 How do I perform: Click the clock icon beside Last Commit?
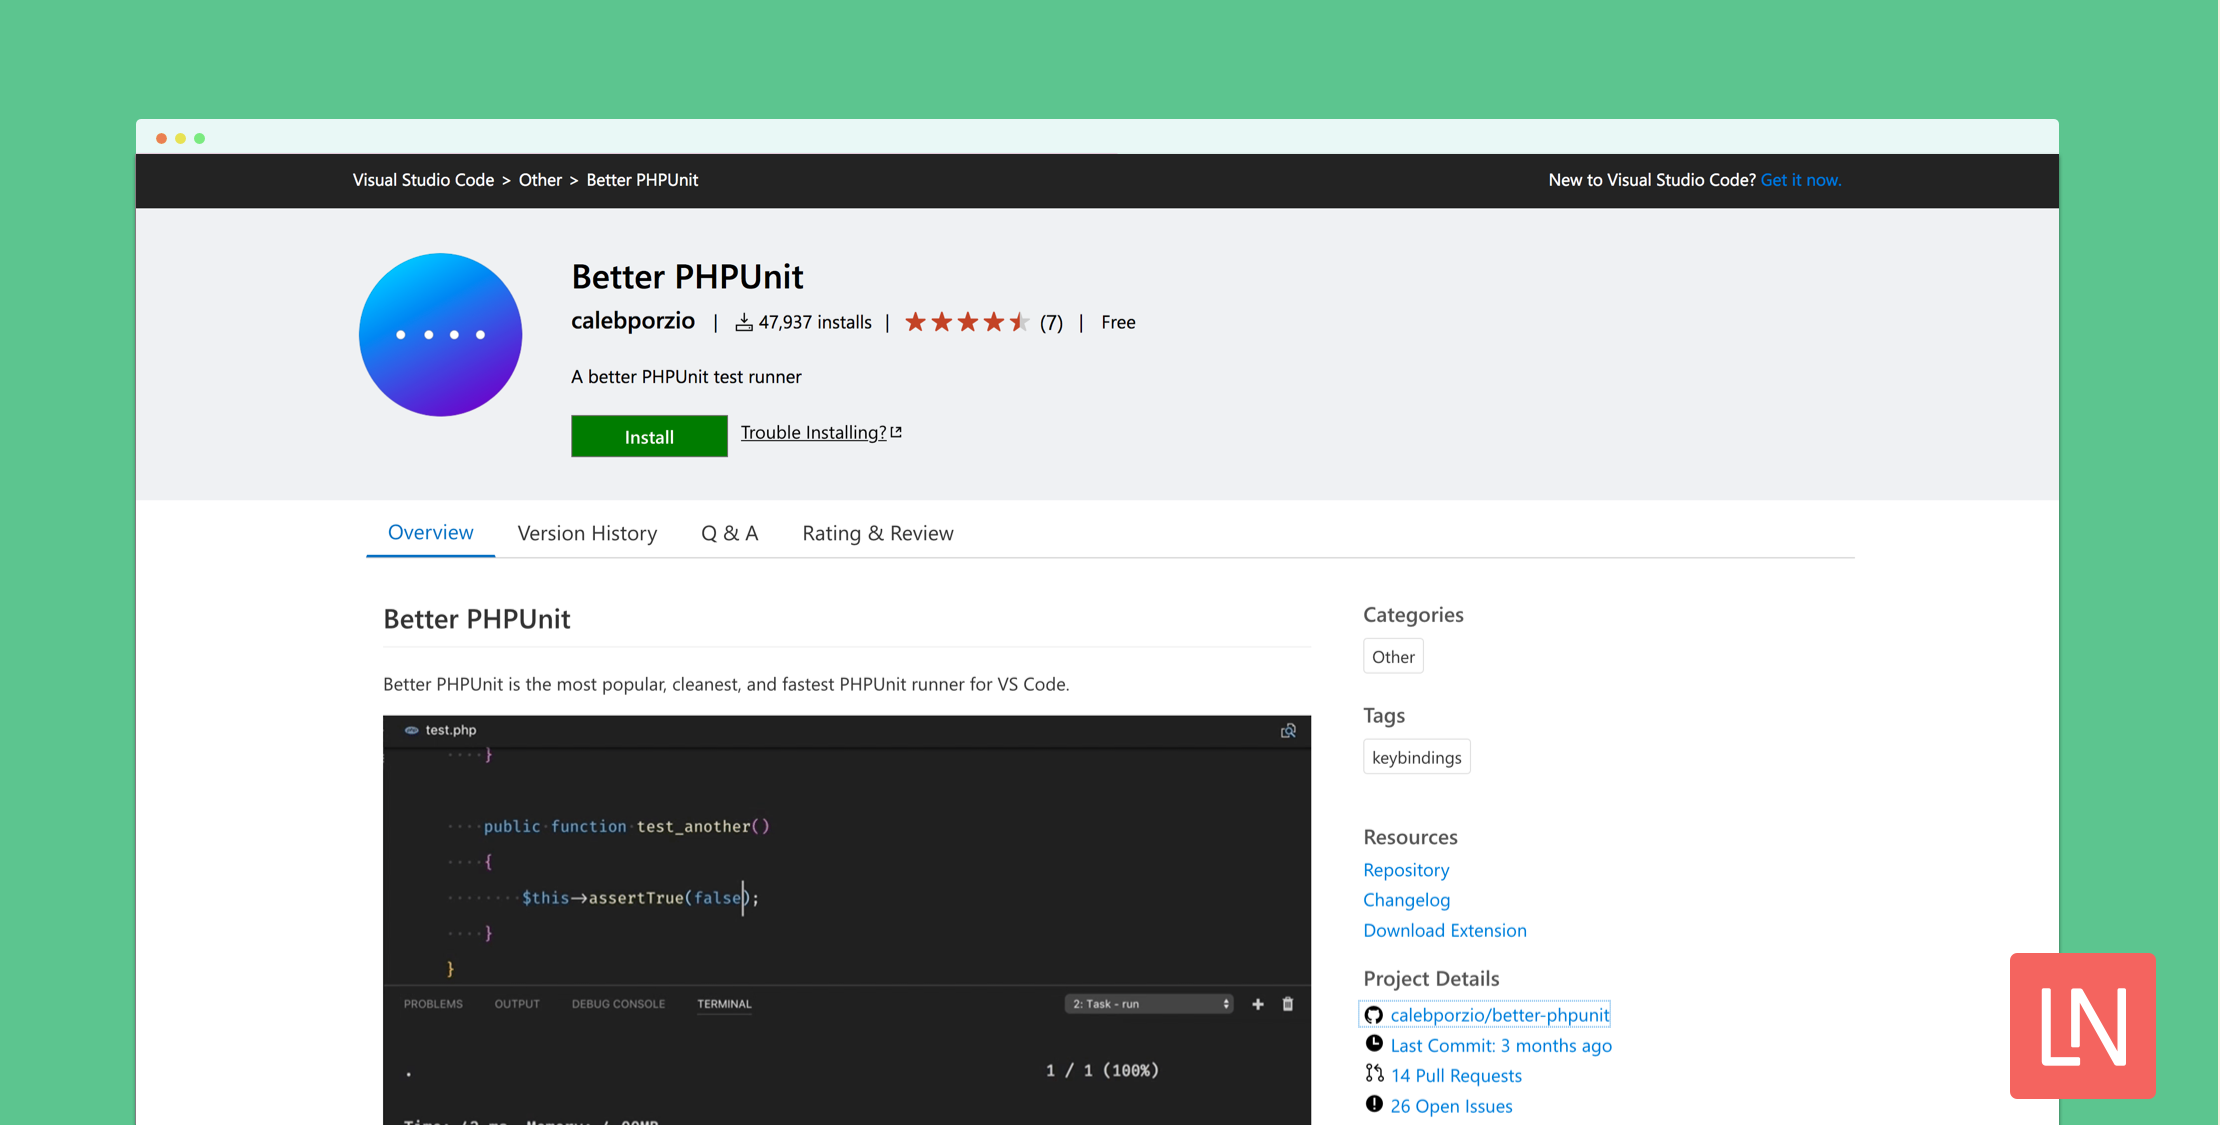click(1374, 1044)
